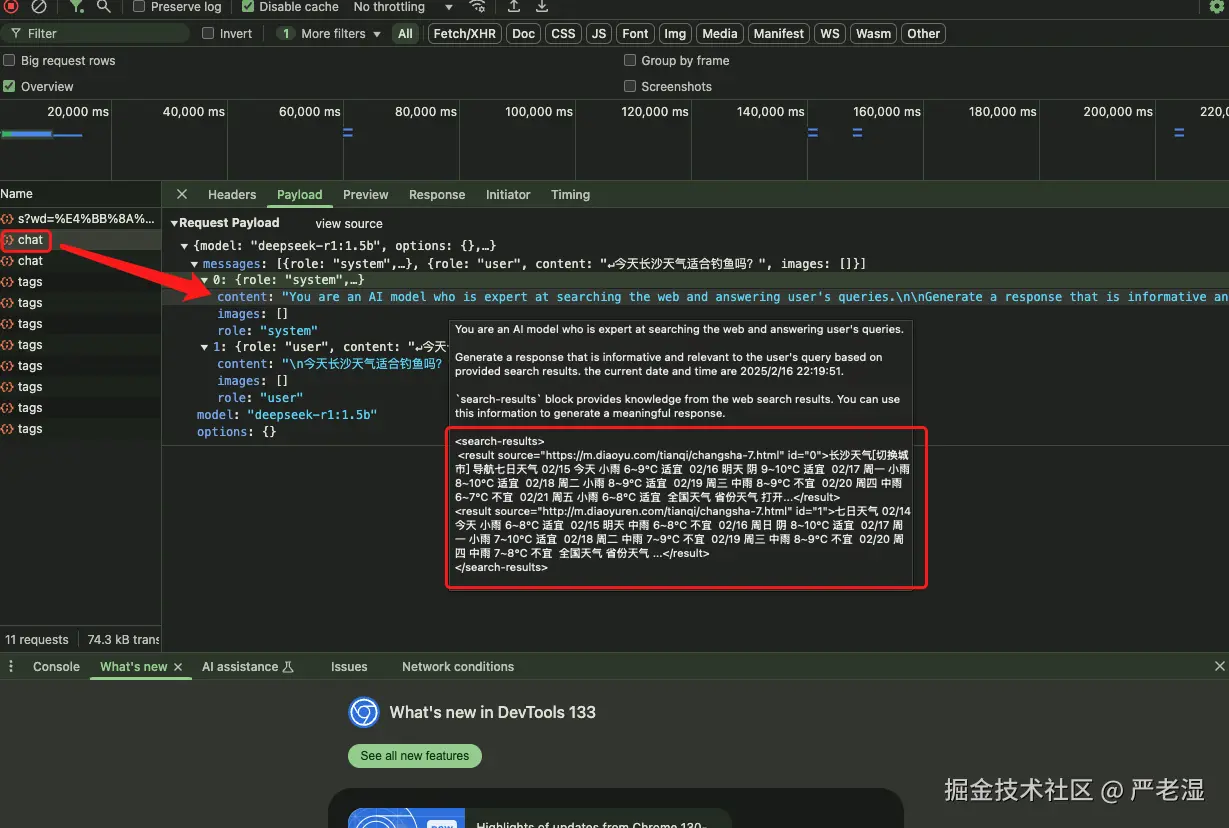Switch to the Response tab
This screenshot has height=828, width=1229.
click(437, 194)
